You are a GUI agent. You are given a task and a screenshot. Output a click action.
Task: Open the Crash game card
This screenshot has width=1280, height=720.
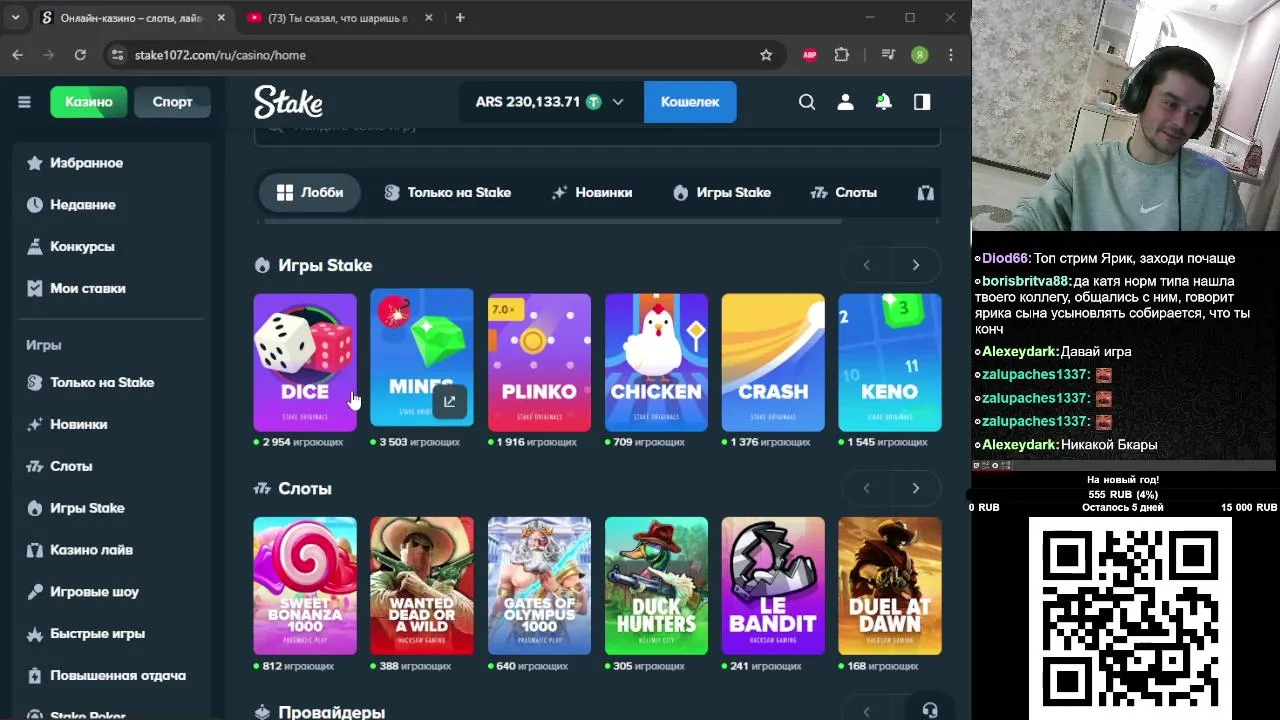773,362
